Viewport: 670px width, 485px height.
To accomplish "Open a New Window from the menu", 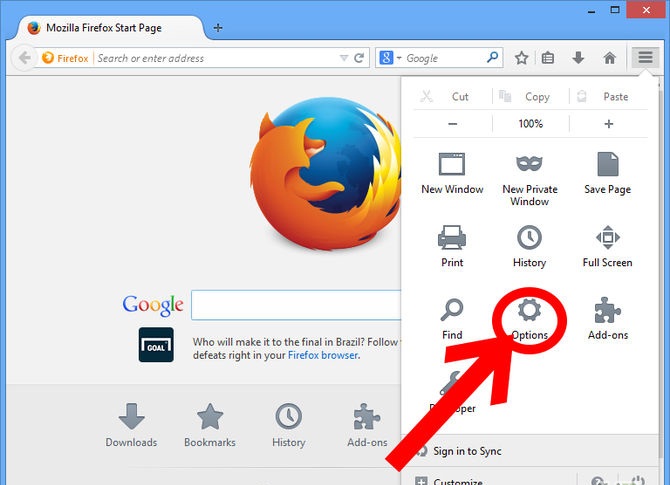I will [x=452, y=174].
